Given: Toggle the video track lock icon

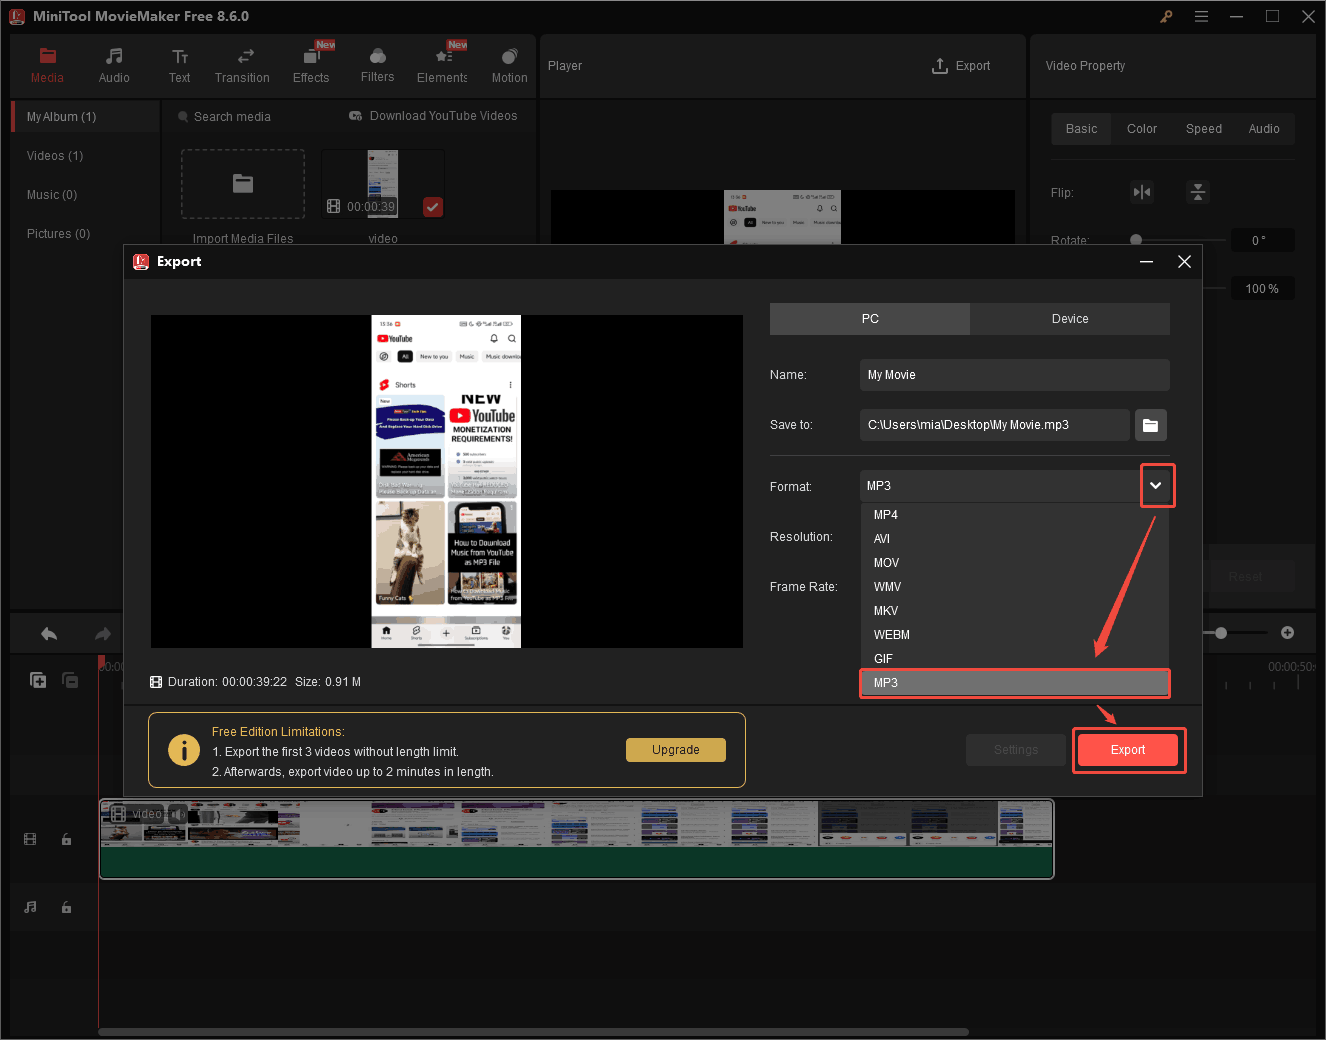Looking at the screenshot, I should (x=66, y=840).
